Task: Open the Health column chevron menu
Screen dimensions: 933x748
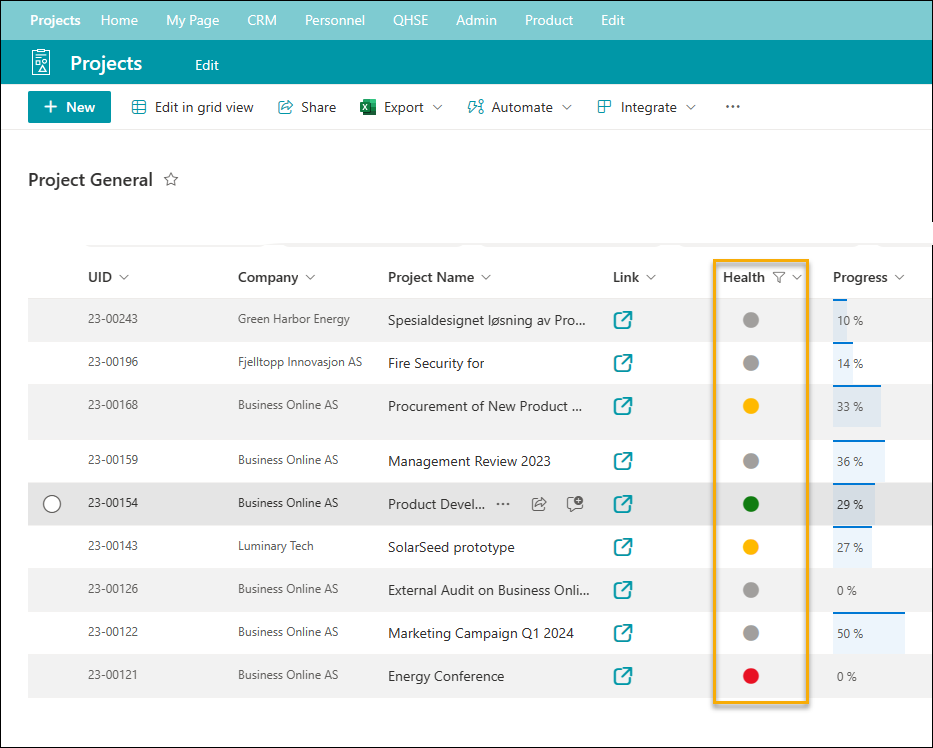Action: pyautogui.click(x=797, y=277)
